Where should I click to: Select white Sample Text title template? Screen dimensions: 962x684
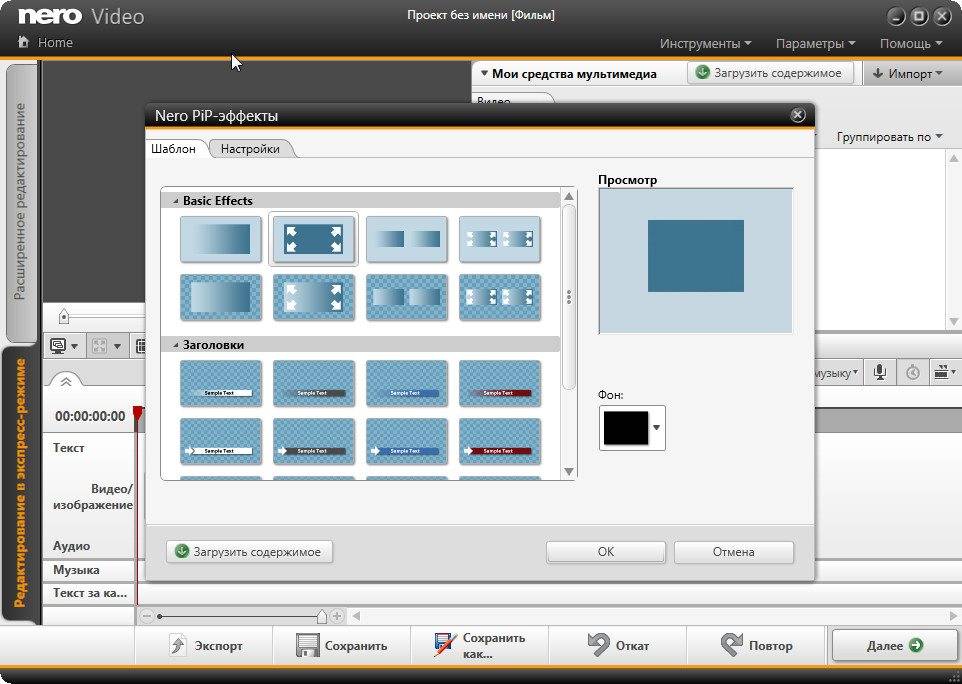pos(221,383)
